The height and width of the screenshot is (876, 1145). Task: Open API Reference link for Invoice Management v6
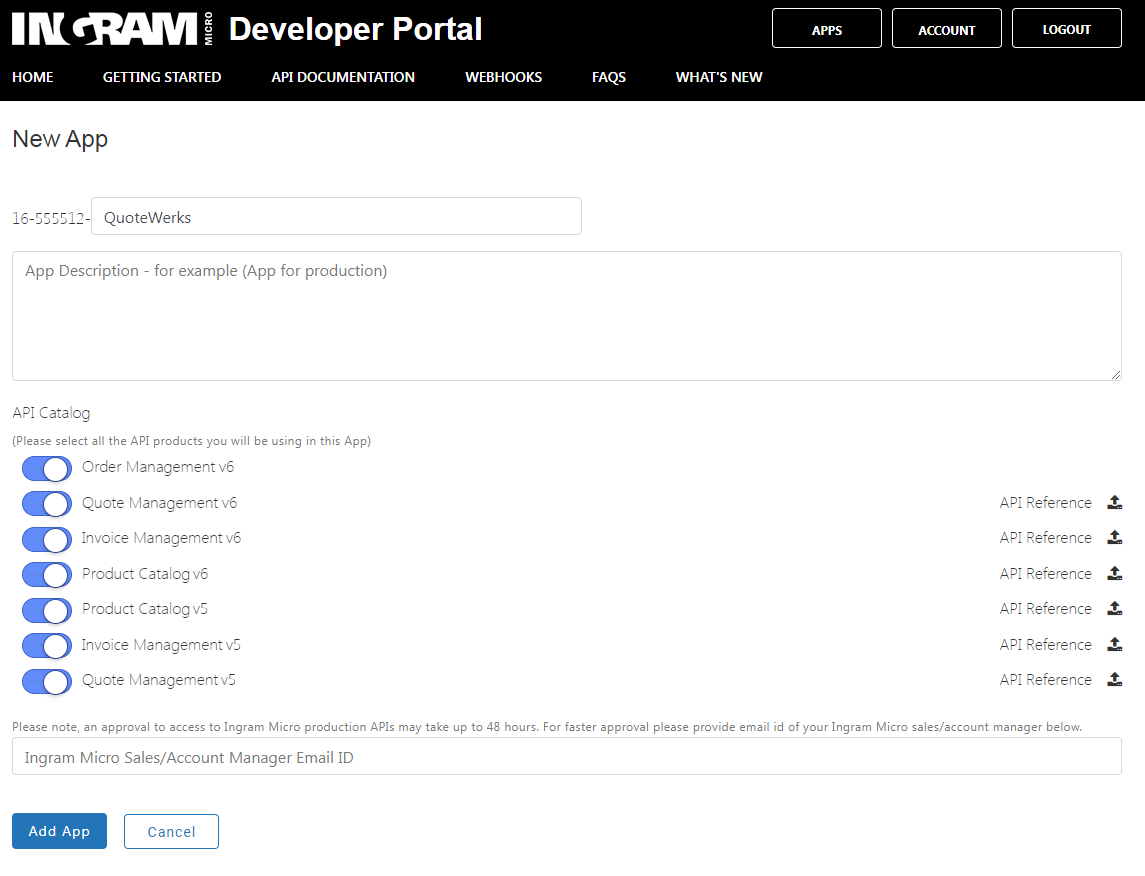point(1046,538)
